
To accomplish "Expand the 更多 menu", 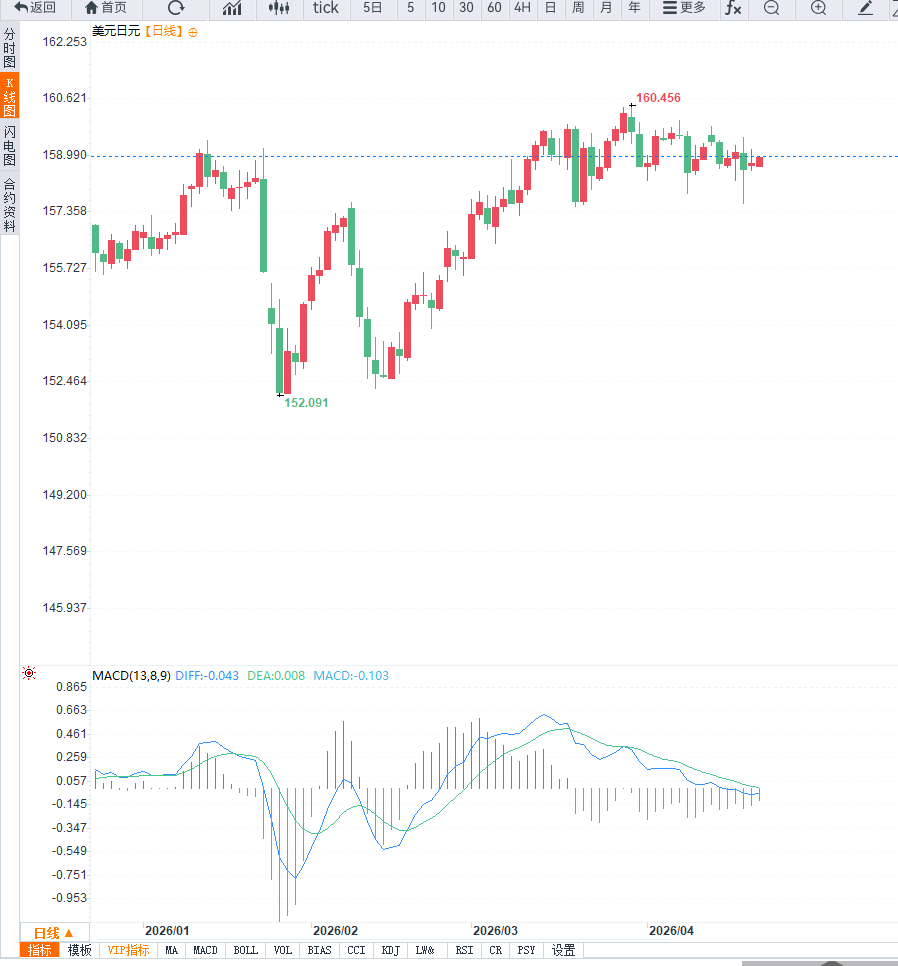I will coord(684,8).
